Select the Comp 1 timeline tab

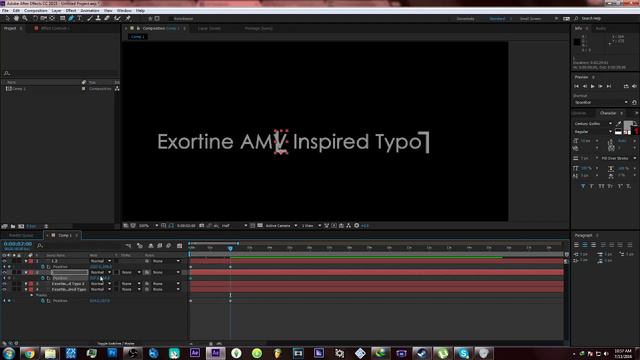point(64,236)
